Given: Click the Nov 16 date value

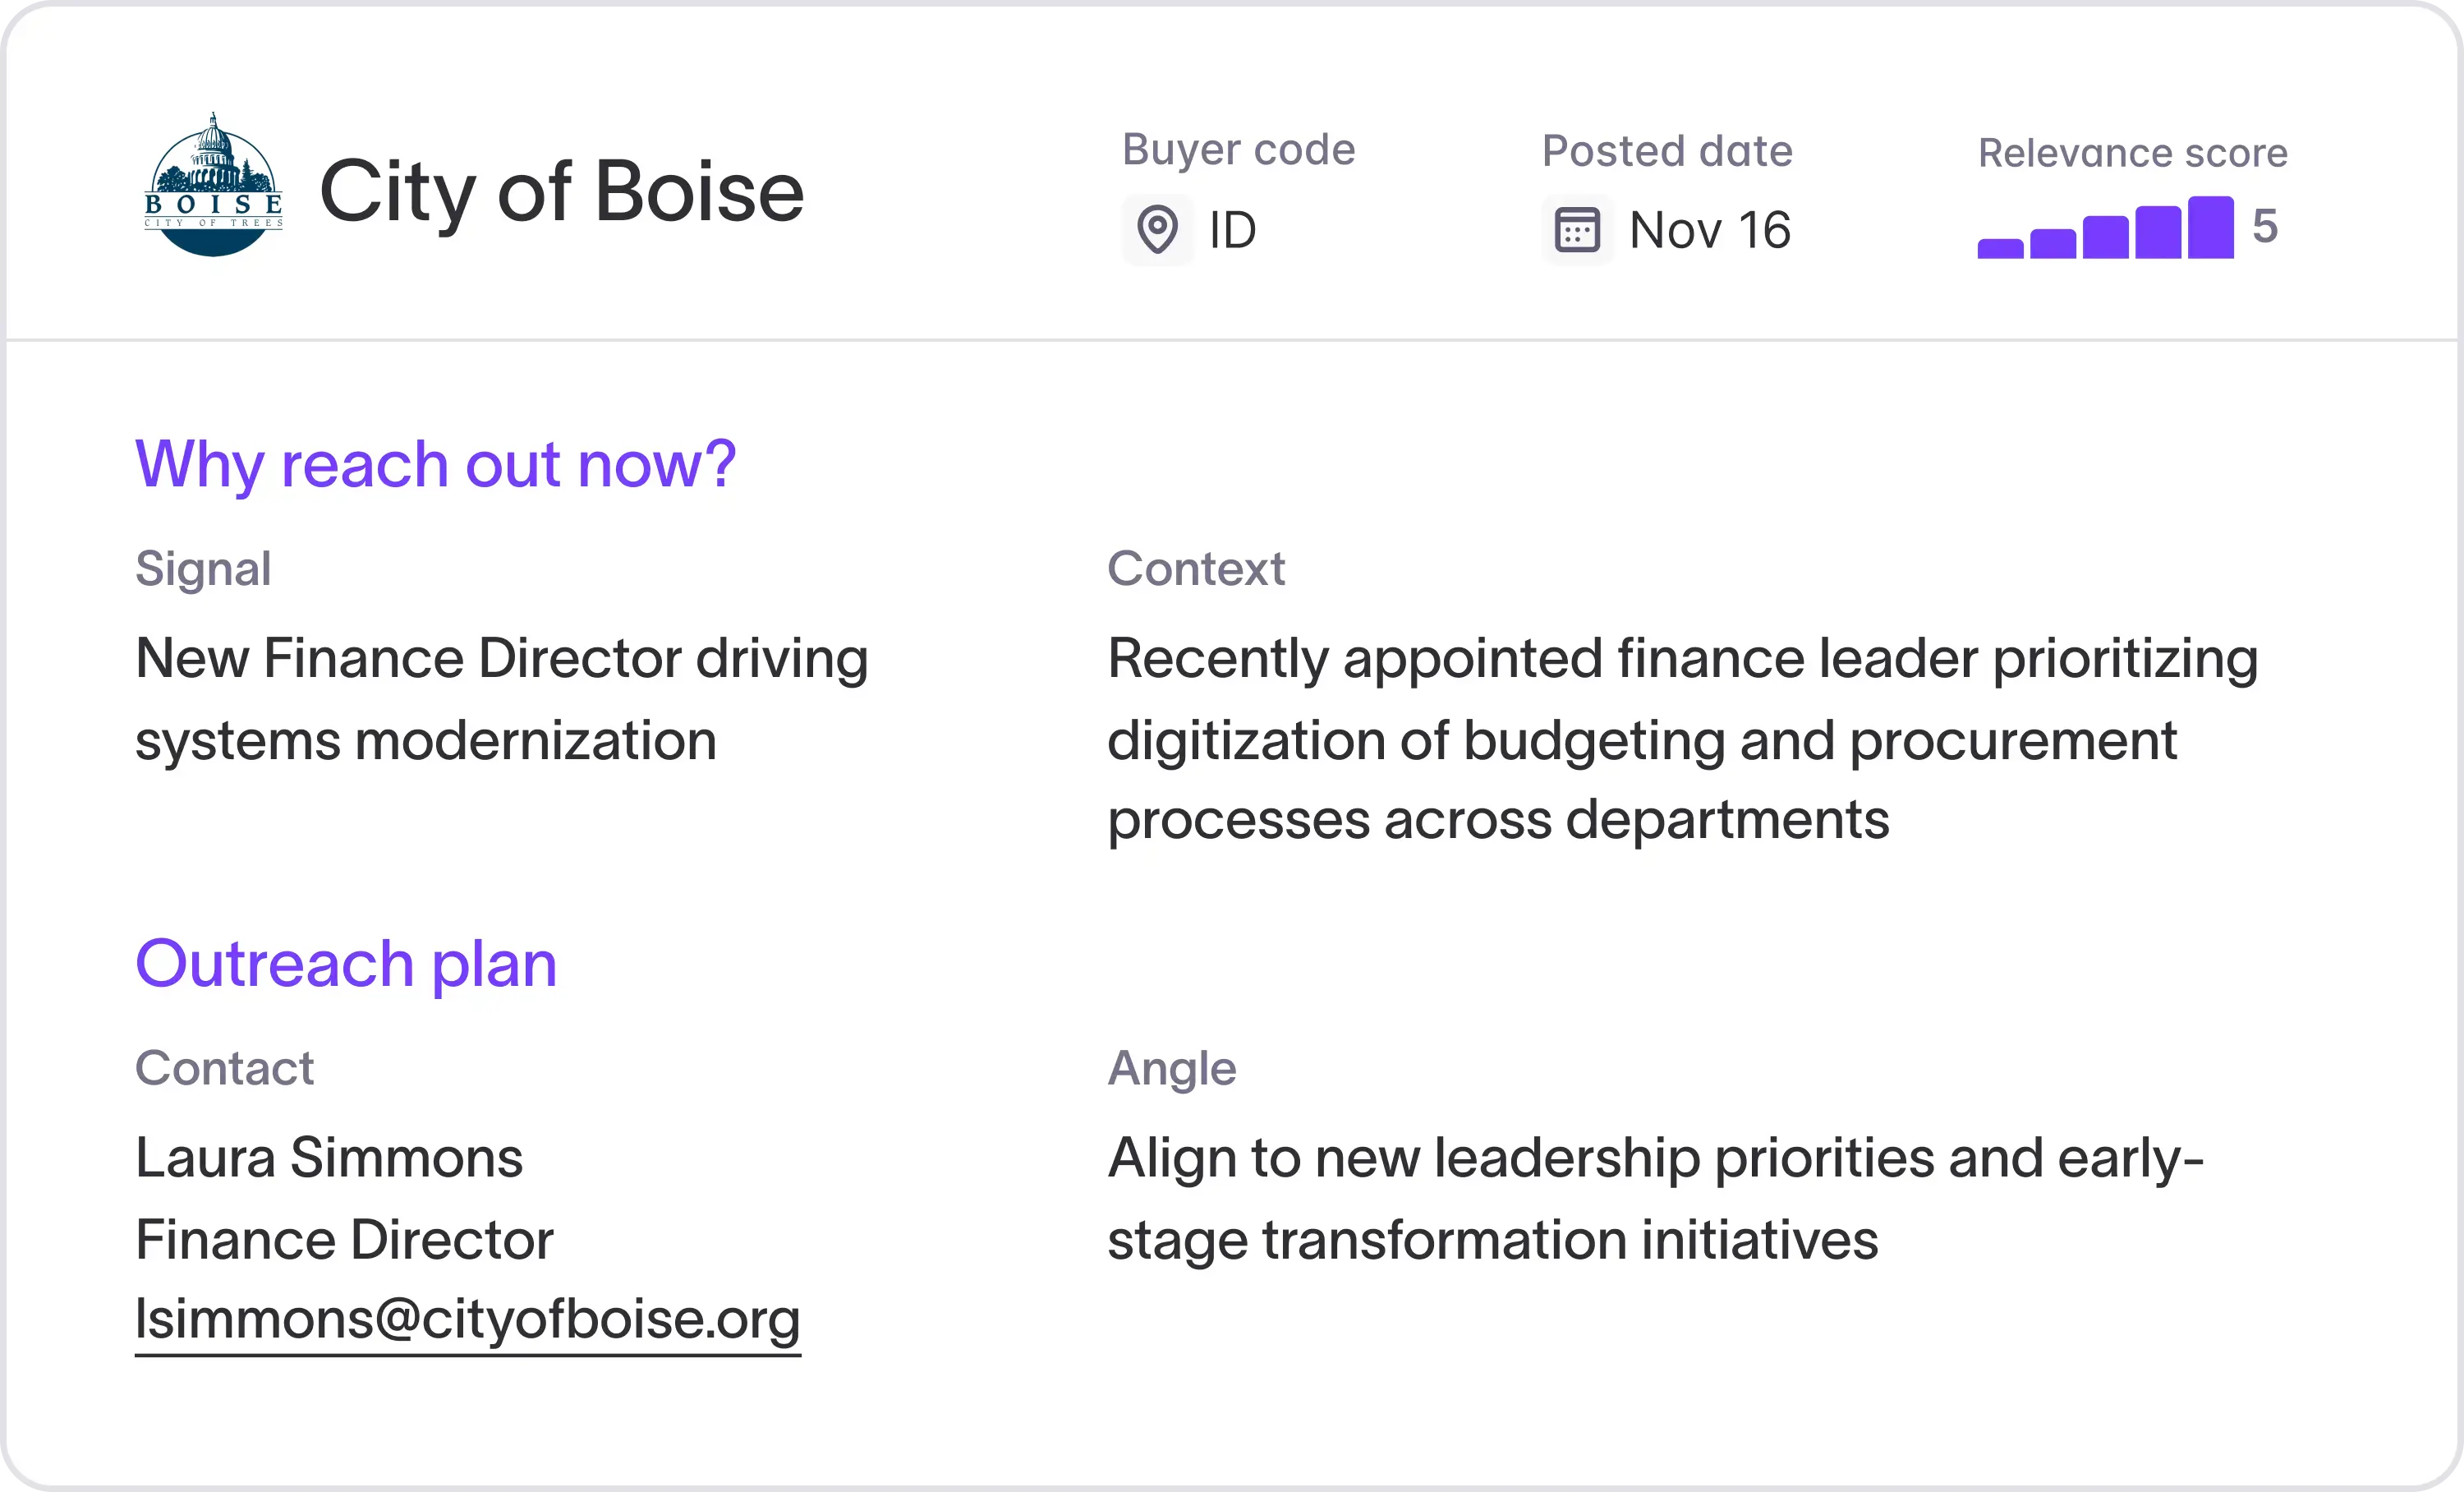Looking at the screenshot, I should [x=1709, y=230].
